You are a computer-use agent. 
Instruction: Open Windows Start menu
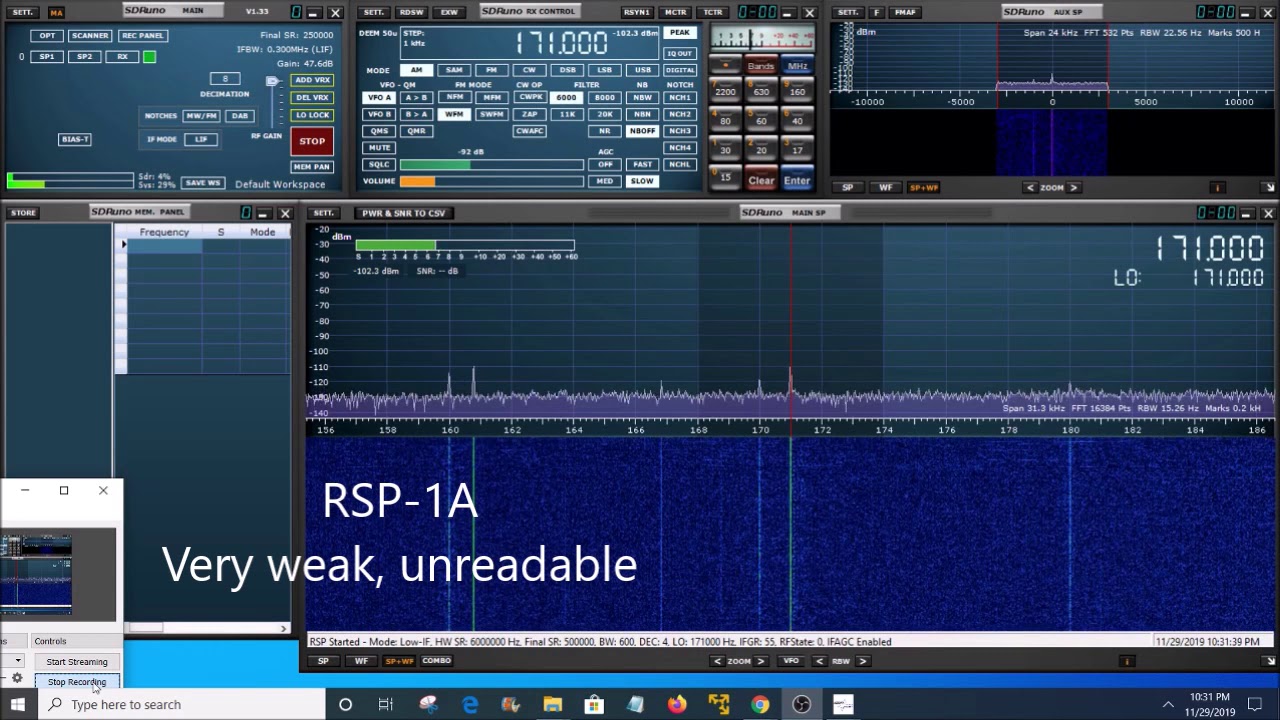coord(17,705)
